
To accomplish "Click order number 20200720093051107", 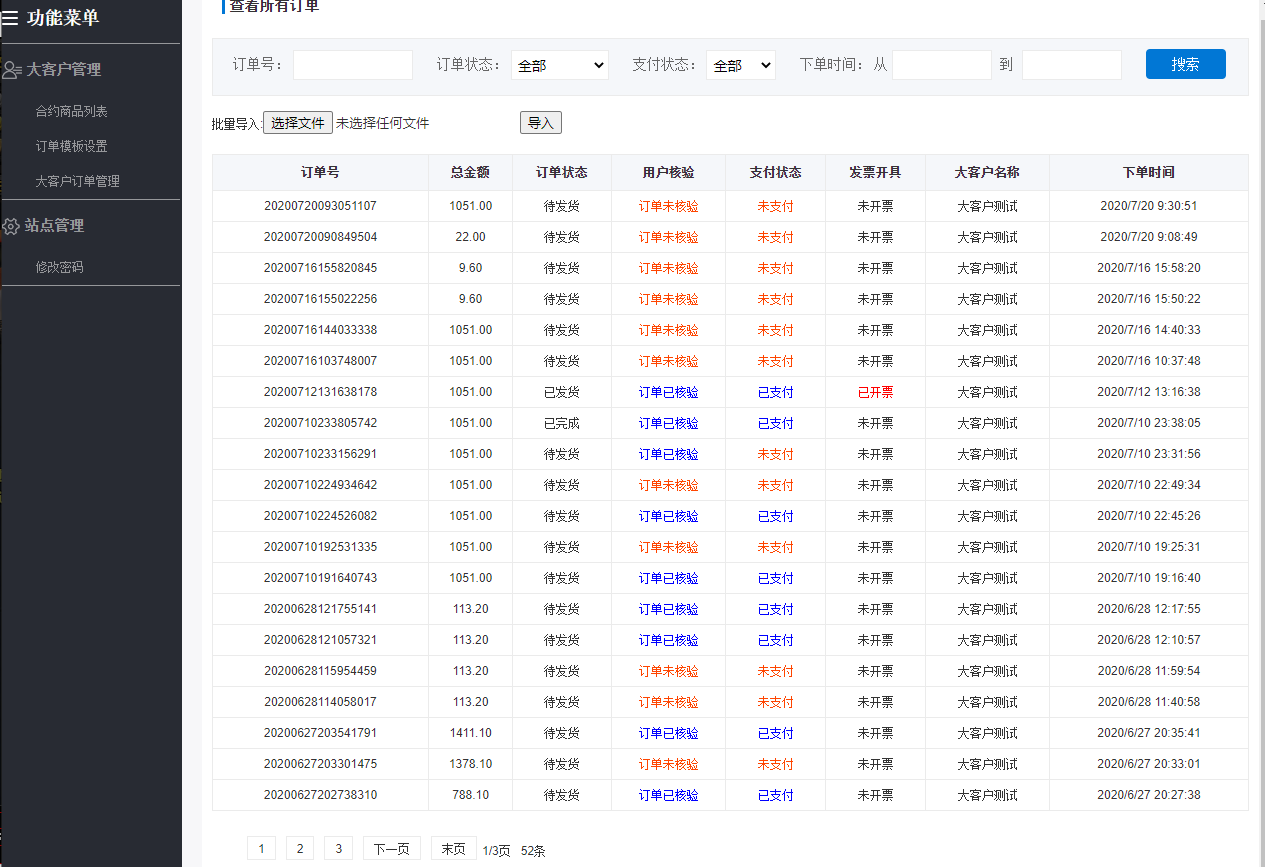I will point(320,206).
